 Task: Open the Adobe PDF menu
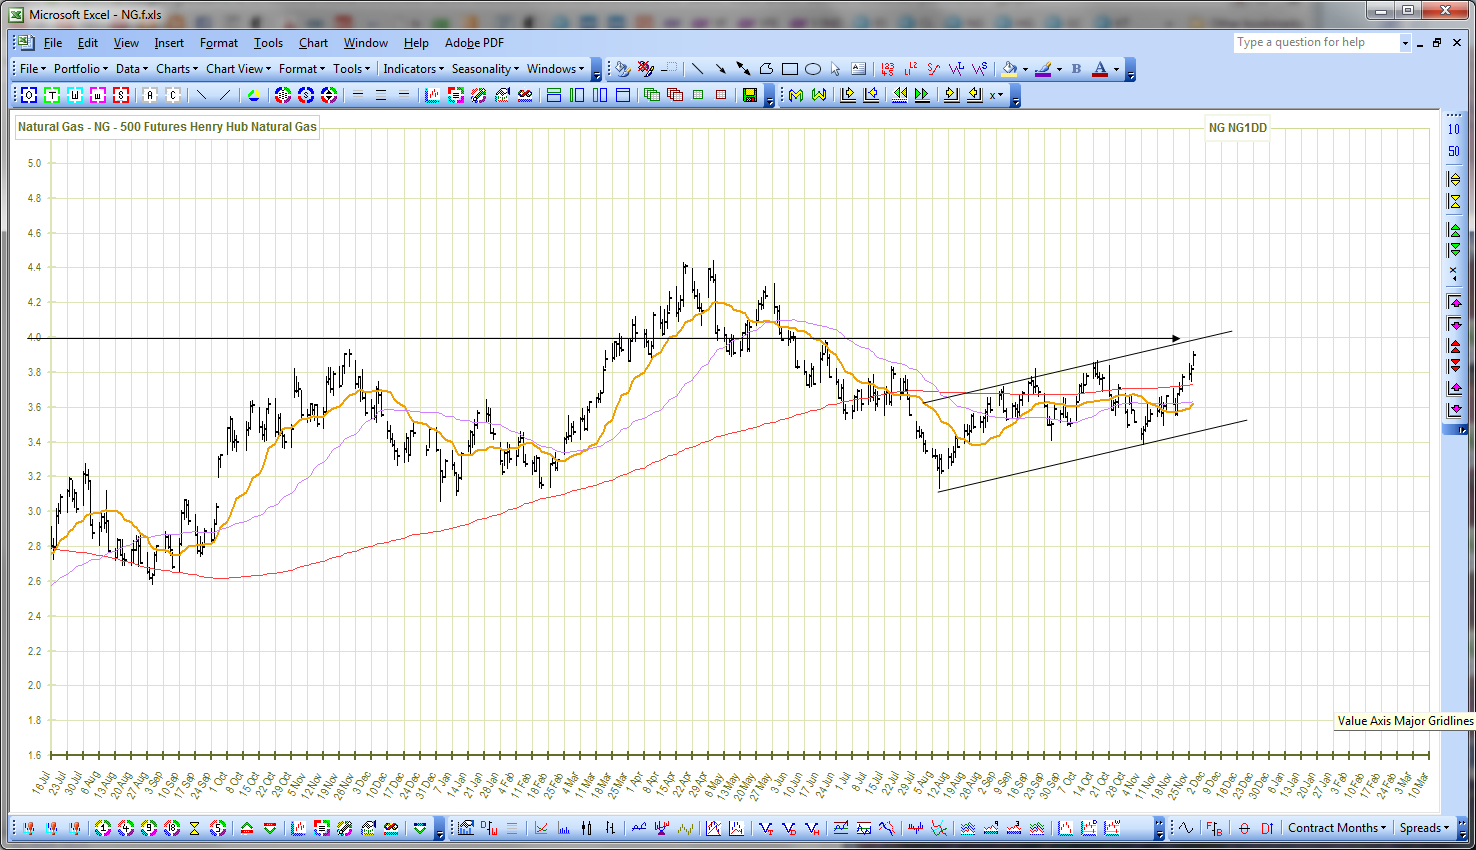point(474,43)
